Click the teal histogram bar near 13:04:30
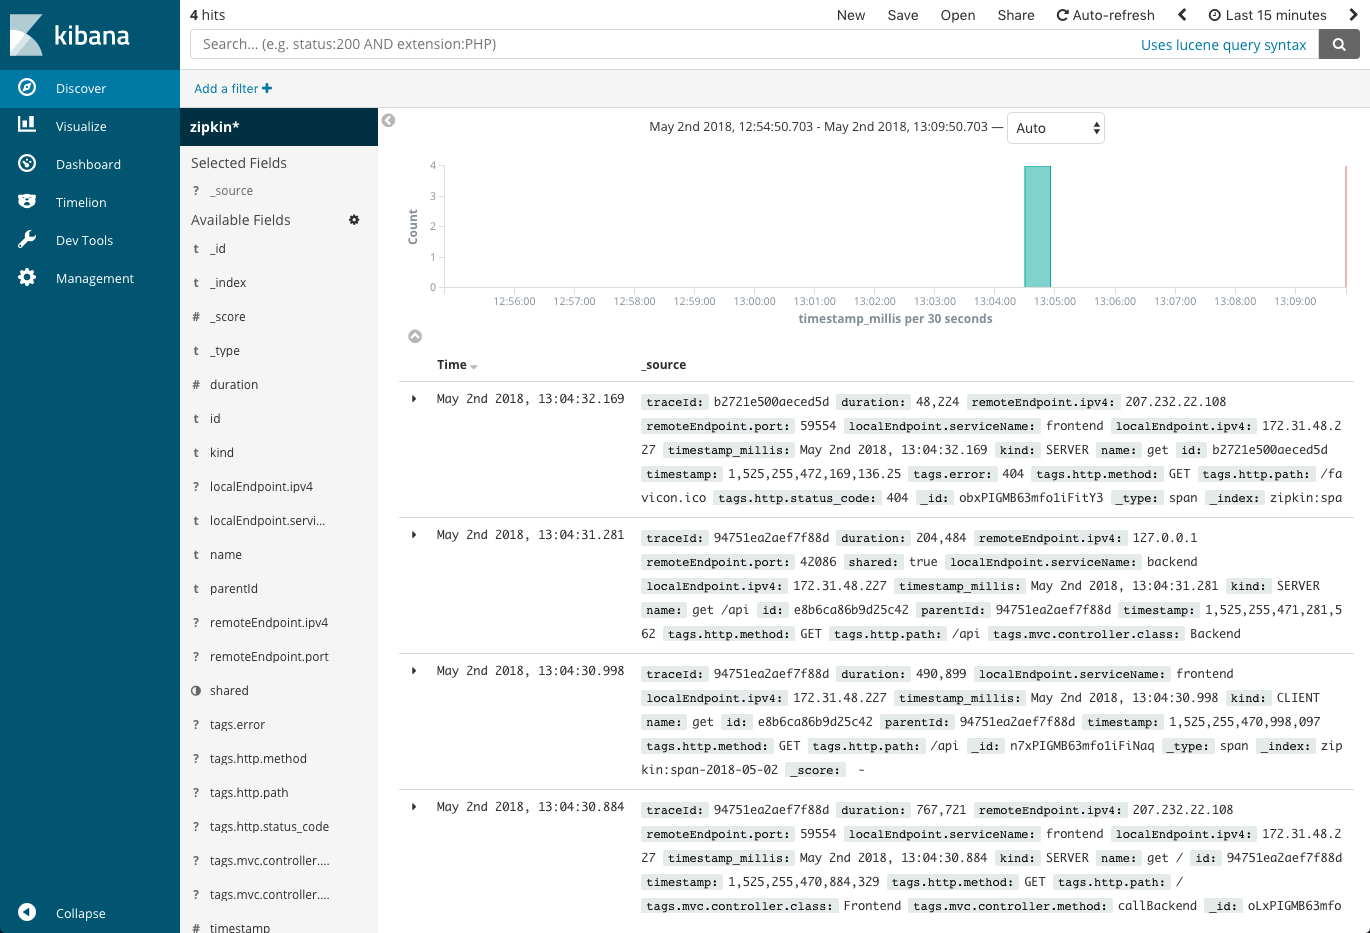The image size is (1370, 933). [x=1037, y=227]
